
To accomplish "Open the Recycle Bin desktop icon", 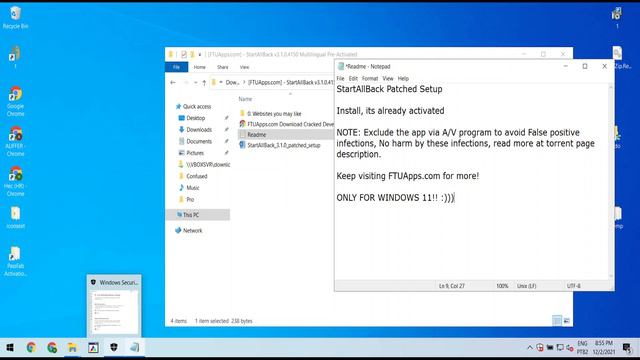I will point(16,18).
